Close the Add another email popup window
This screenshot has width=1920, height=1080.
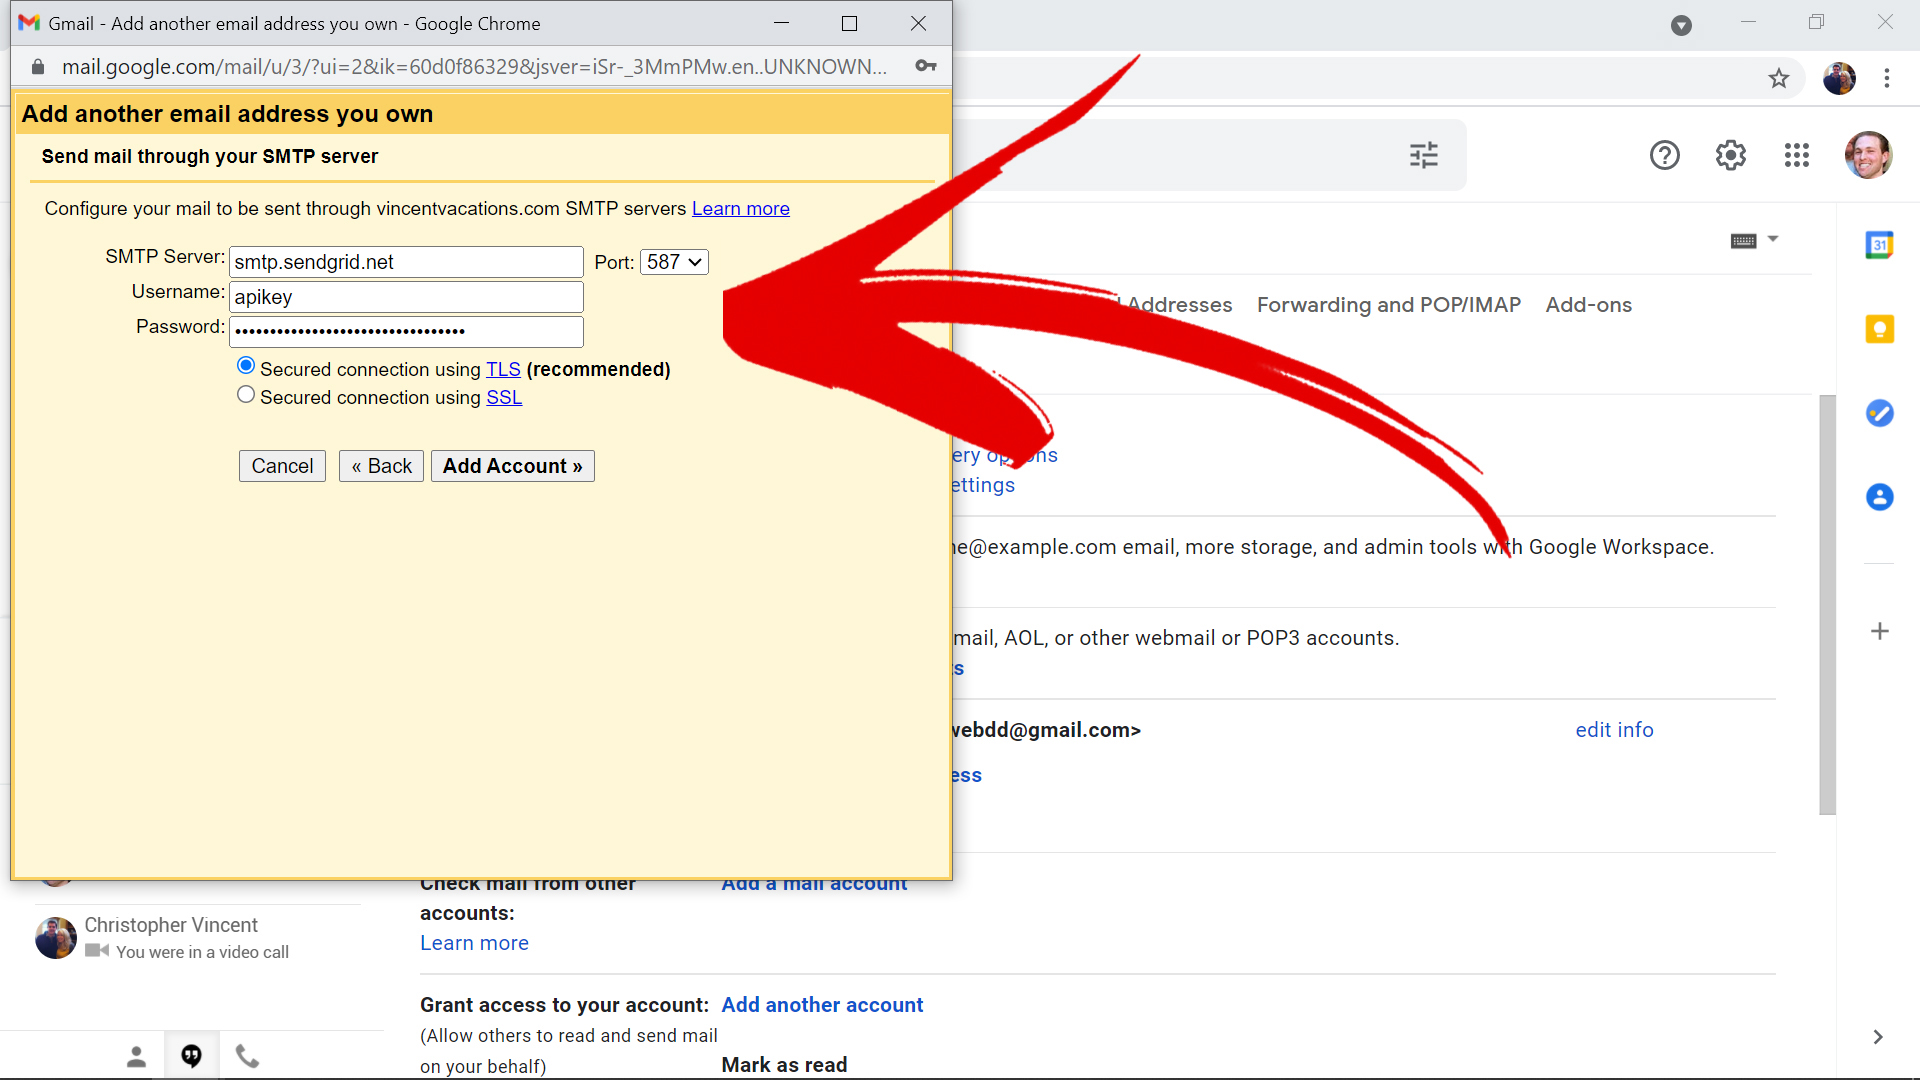pos(918,23)
